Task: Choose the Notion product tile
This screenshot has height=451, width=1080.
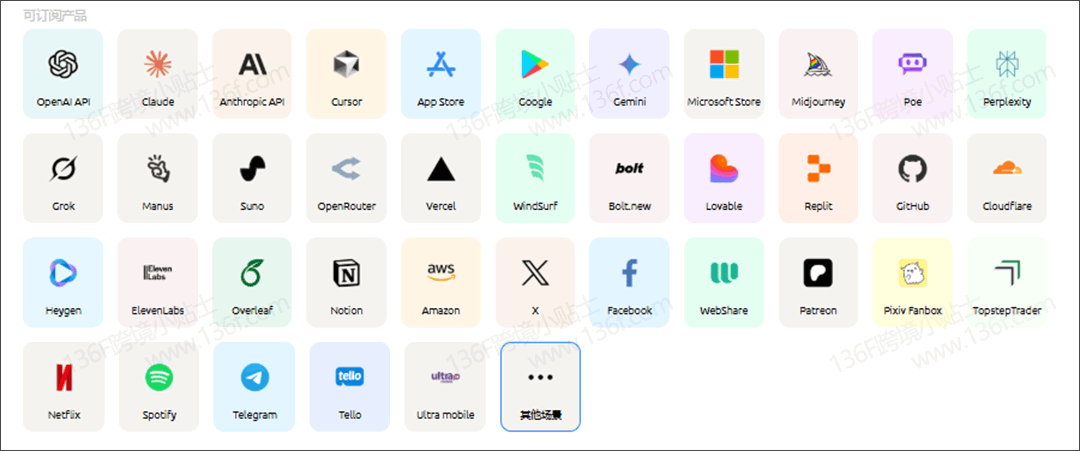Action: (346, 282)
